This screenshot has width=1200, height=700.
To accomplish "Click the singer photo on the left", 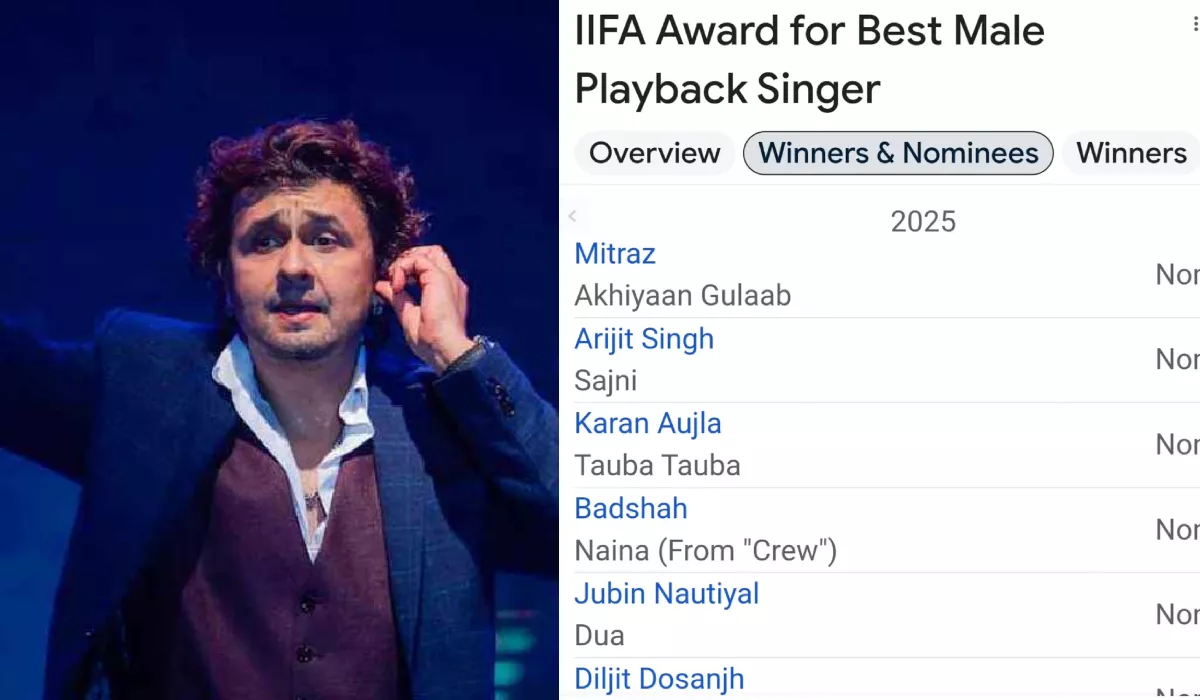I will click(279, 350).
